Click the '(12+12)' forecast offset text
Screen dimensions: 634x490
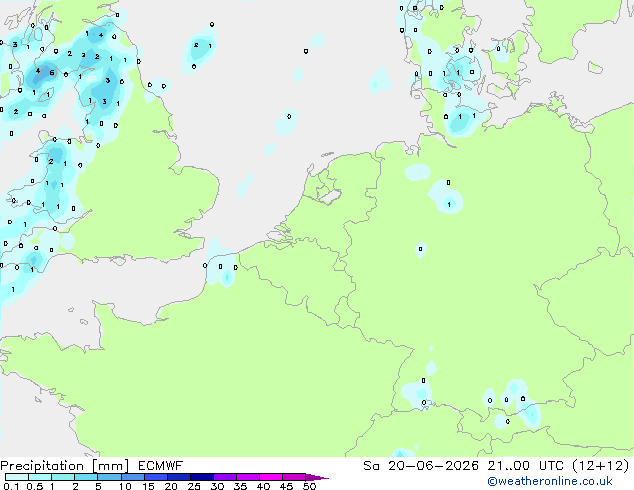click(x=601, y=466)
